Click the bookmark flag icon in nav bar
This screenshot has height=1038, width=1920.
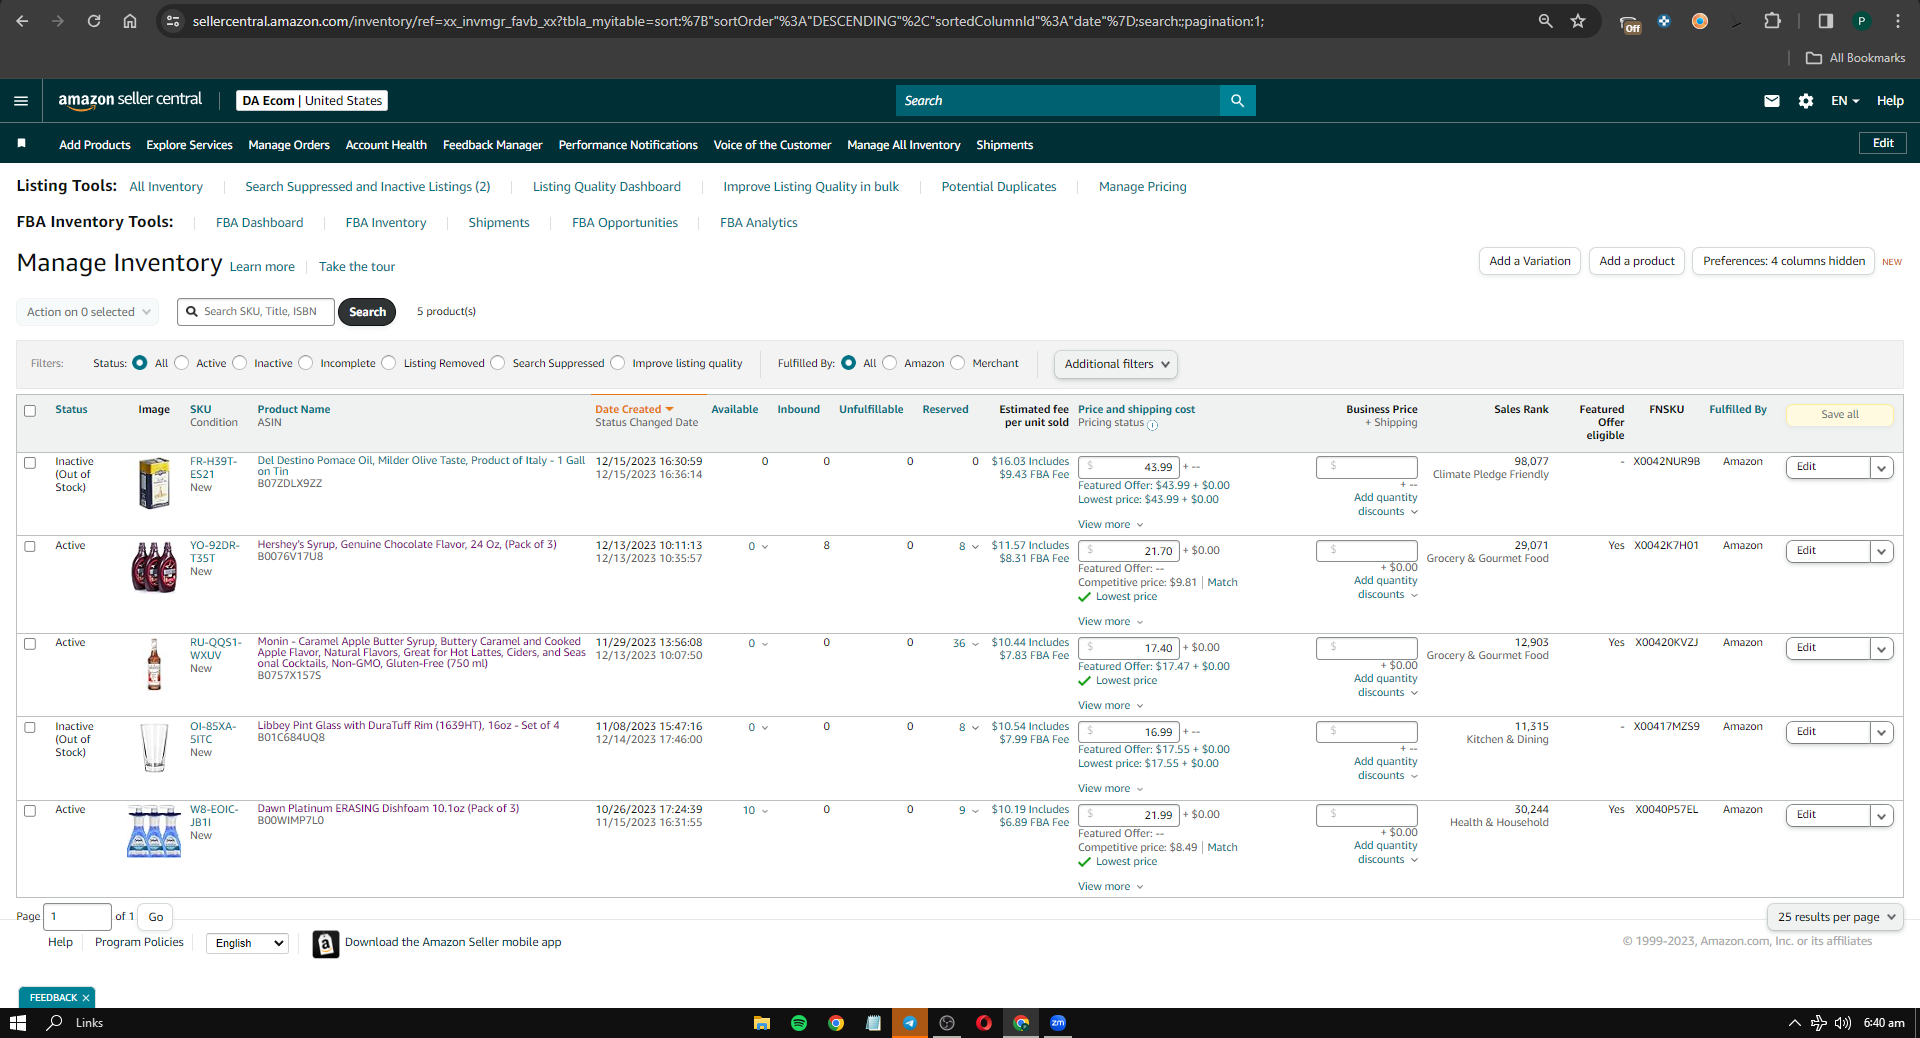pyautogui.click(x=22, y=143)
